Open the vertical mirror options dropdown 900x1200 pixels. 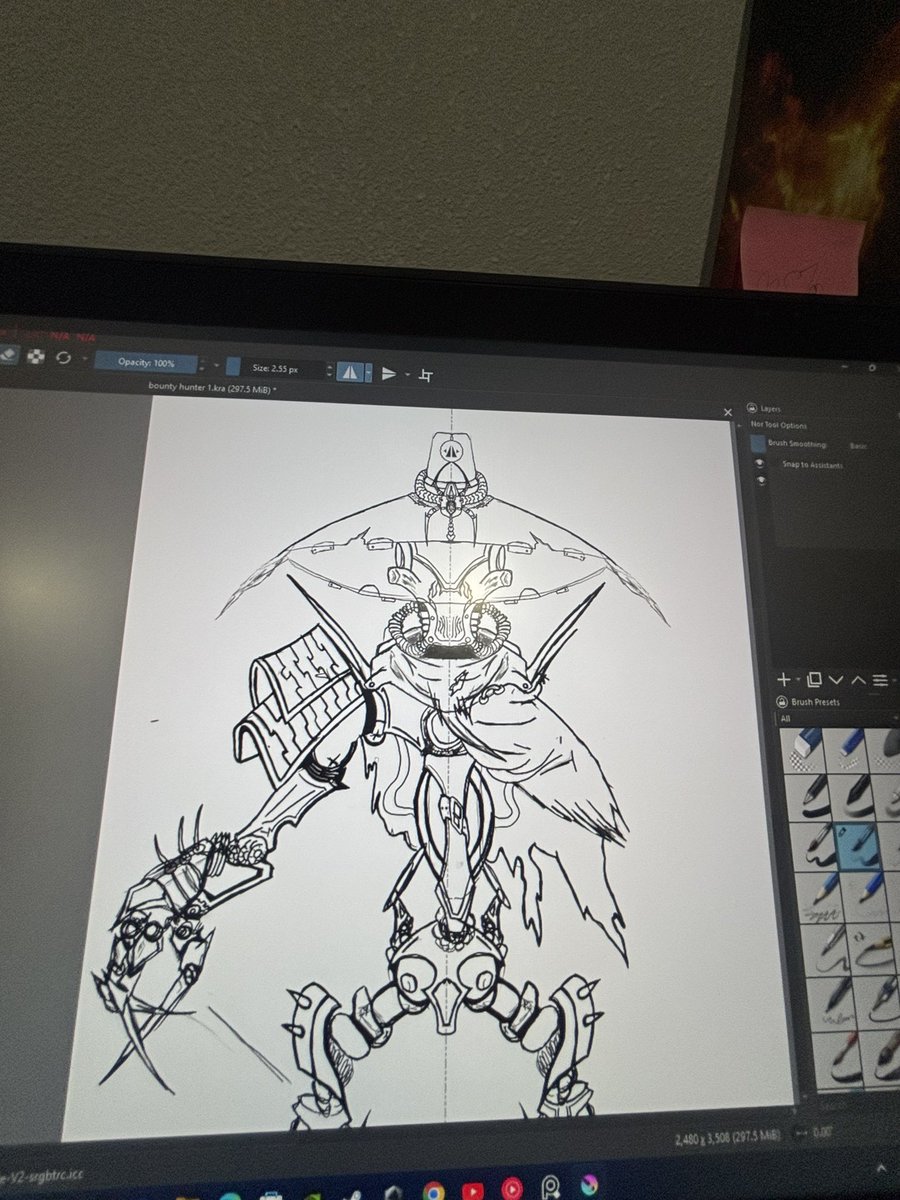[408, 375]
